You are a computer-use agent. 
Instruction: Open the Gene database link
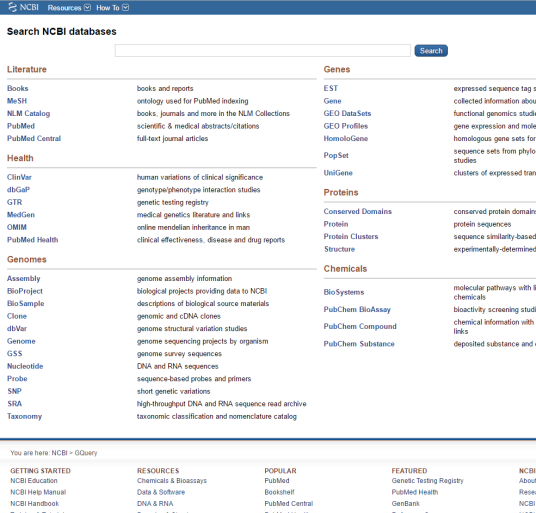pos(332,101)
